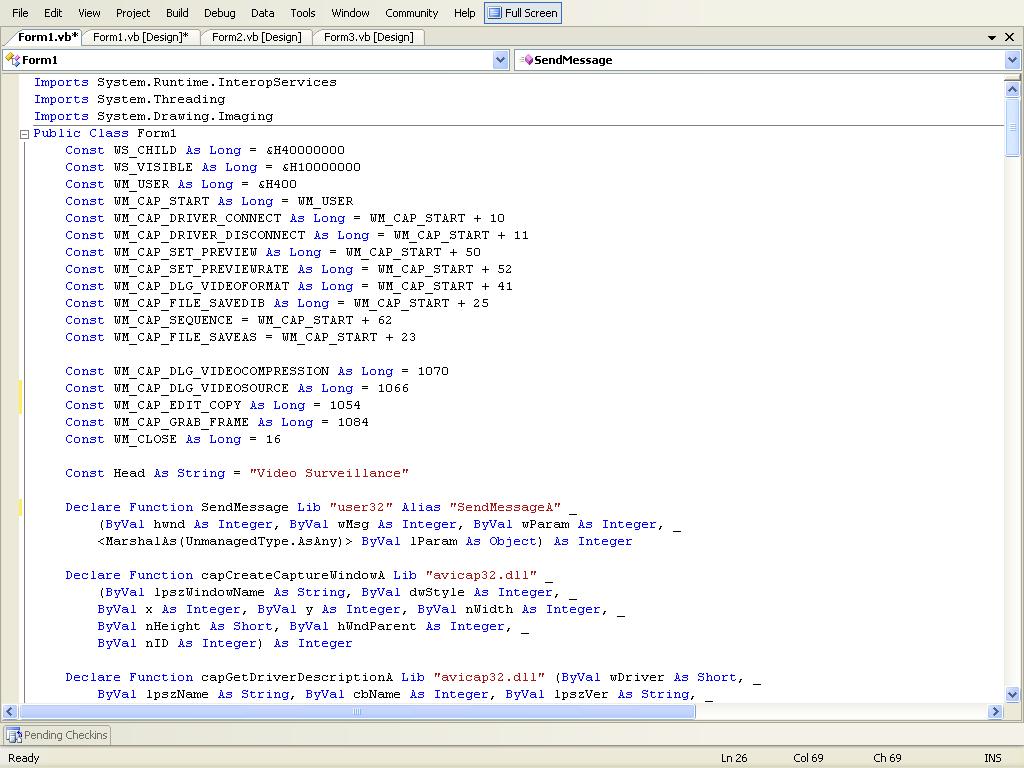Image resolution: width=1024 pixels, height=768 pixels.
Task: Open the Build menu
Action: [x=177, y=12]
